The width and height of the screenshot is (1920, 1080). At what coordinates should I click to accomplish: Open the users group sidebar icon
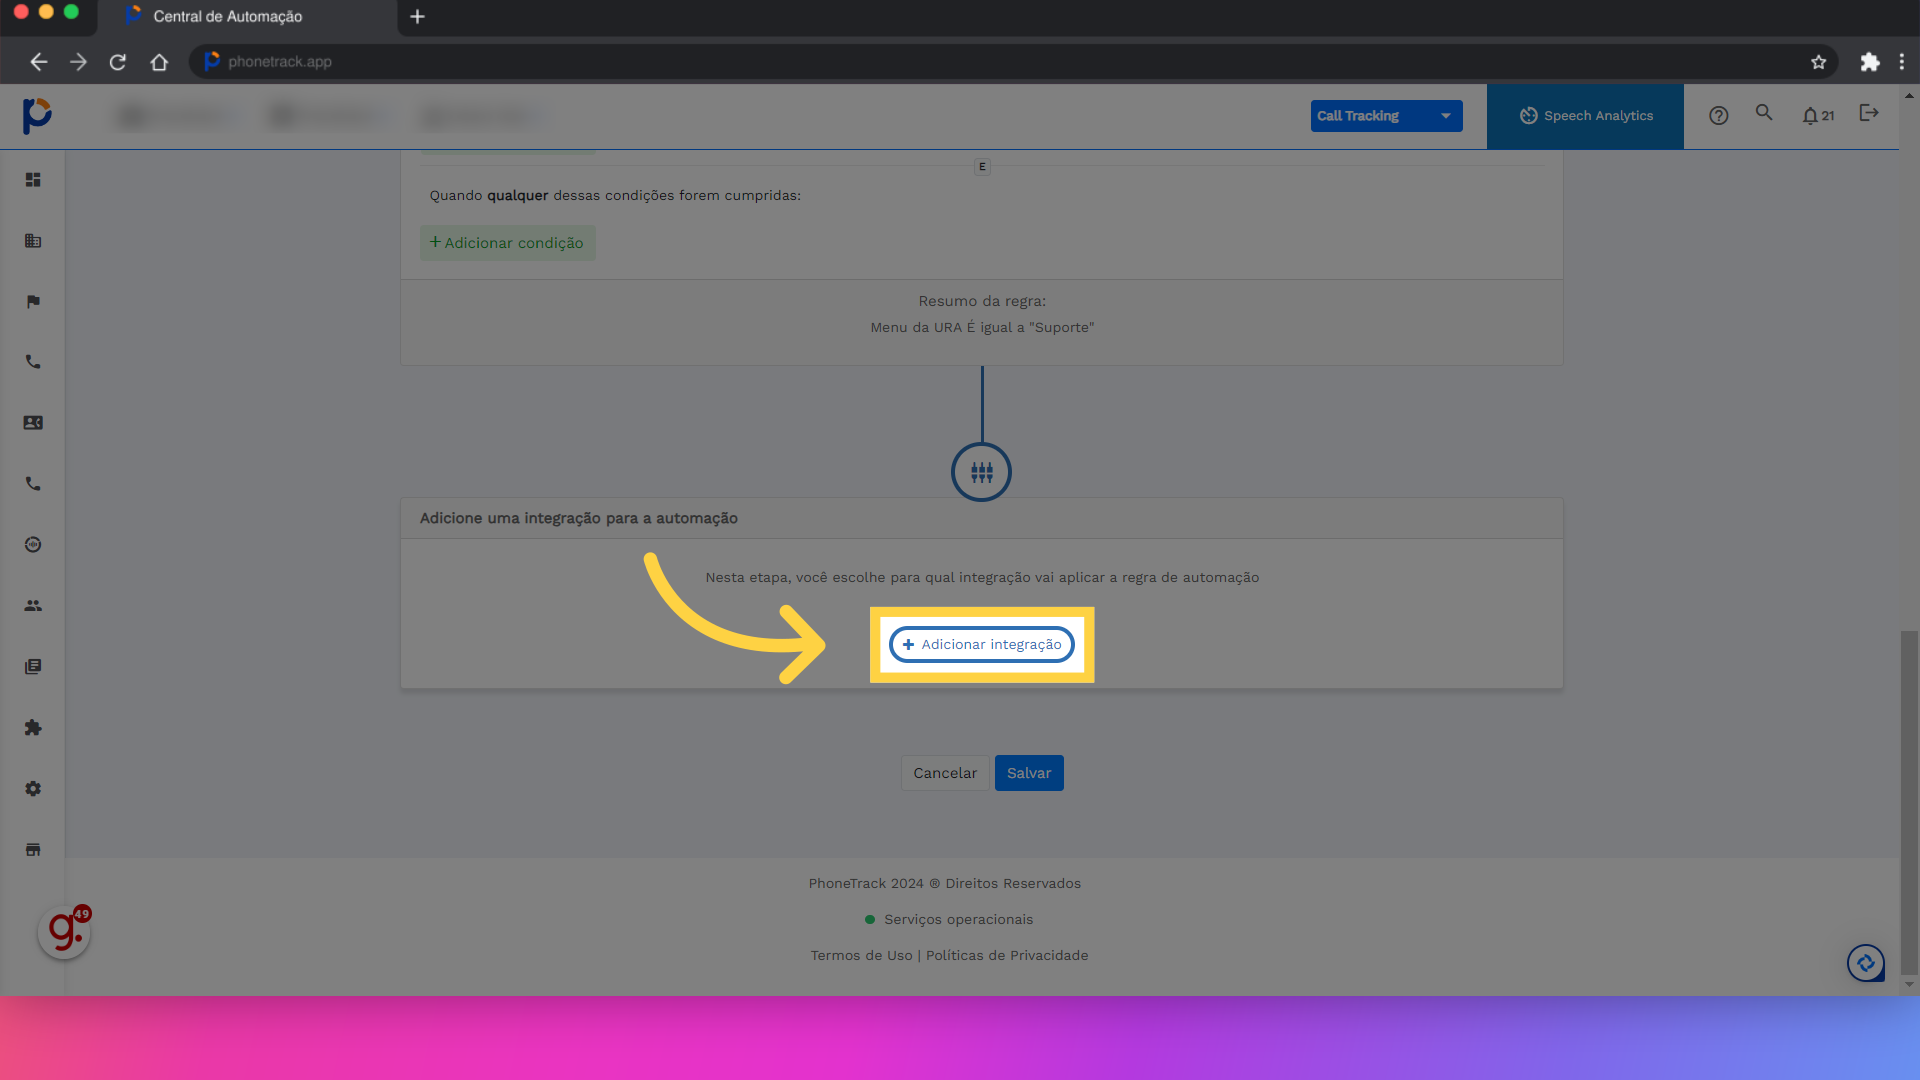[33, 606]
